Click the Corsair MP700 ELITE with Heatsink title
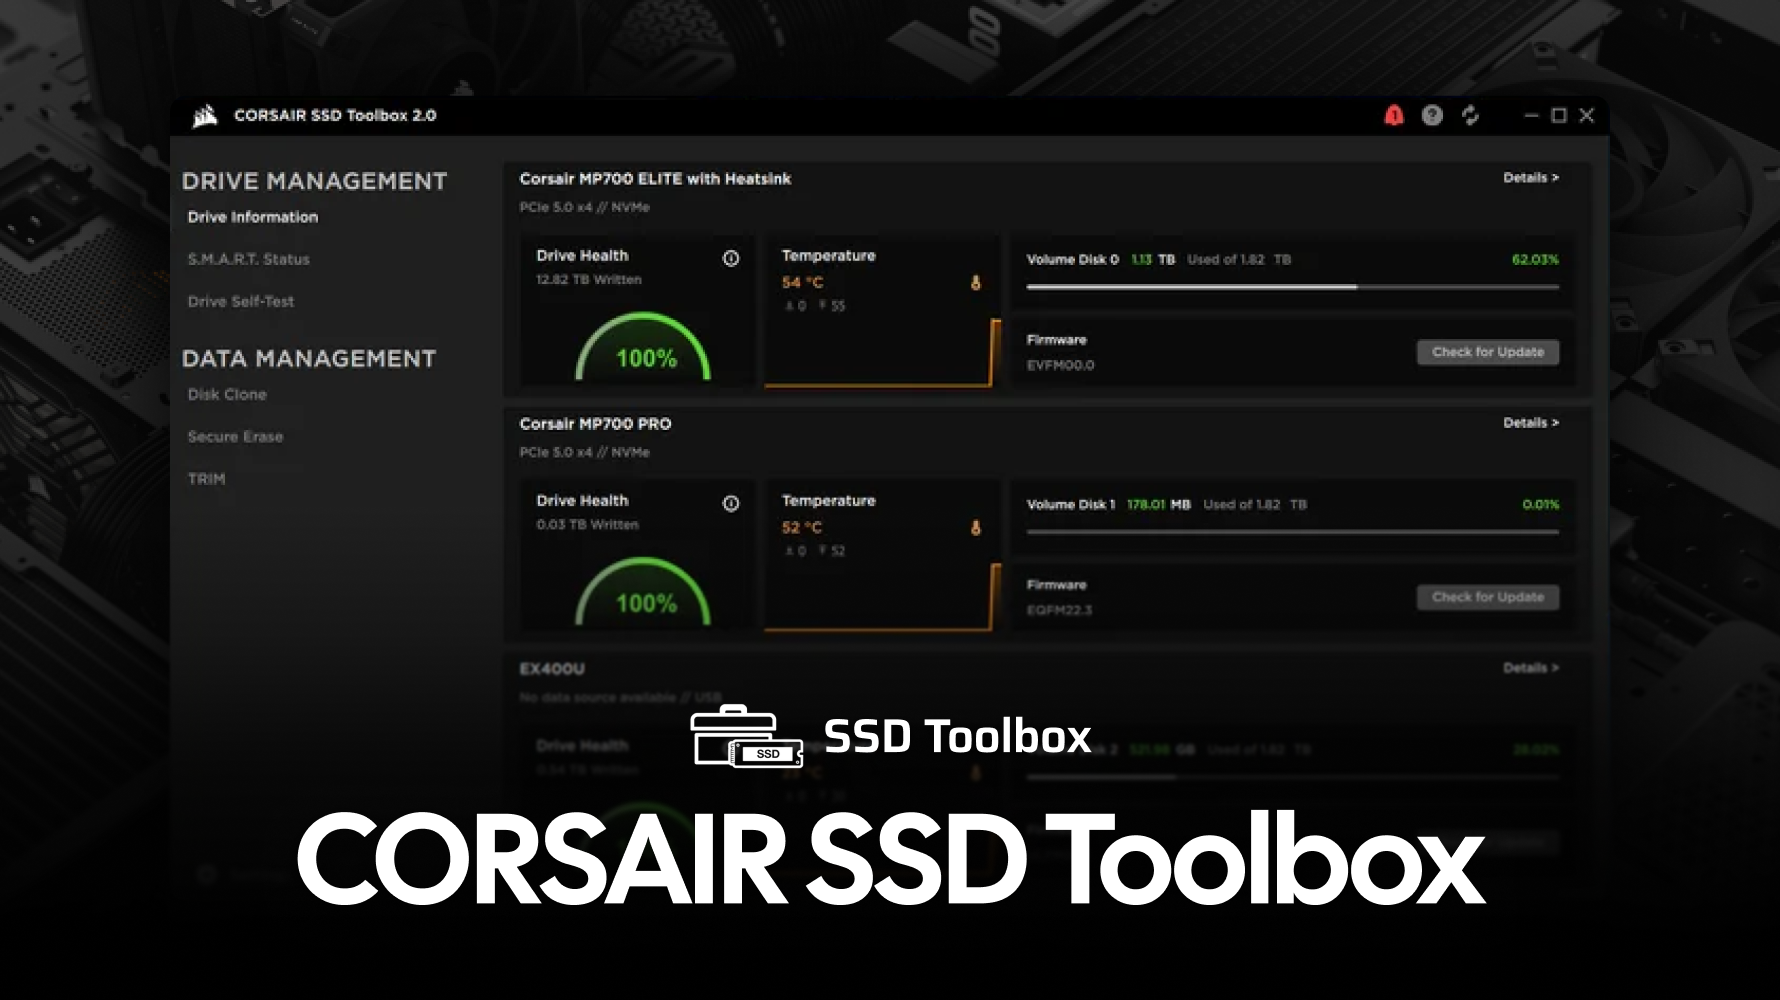The width and height of the screenshot is (1780, 1000). click(x=655, y=179)
